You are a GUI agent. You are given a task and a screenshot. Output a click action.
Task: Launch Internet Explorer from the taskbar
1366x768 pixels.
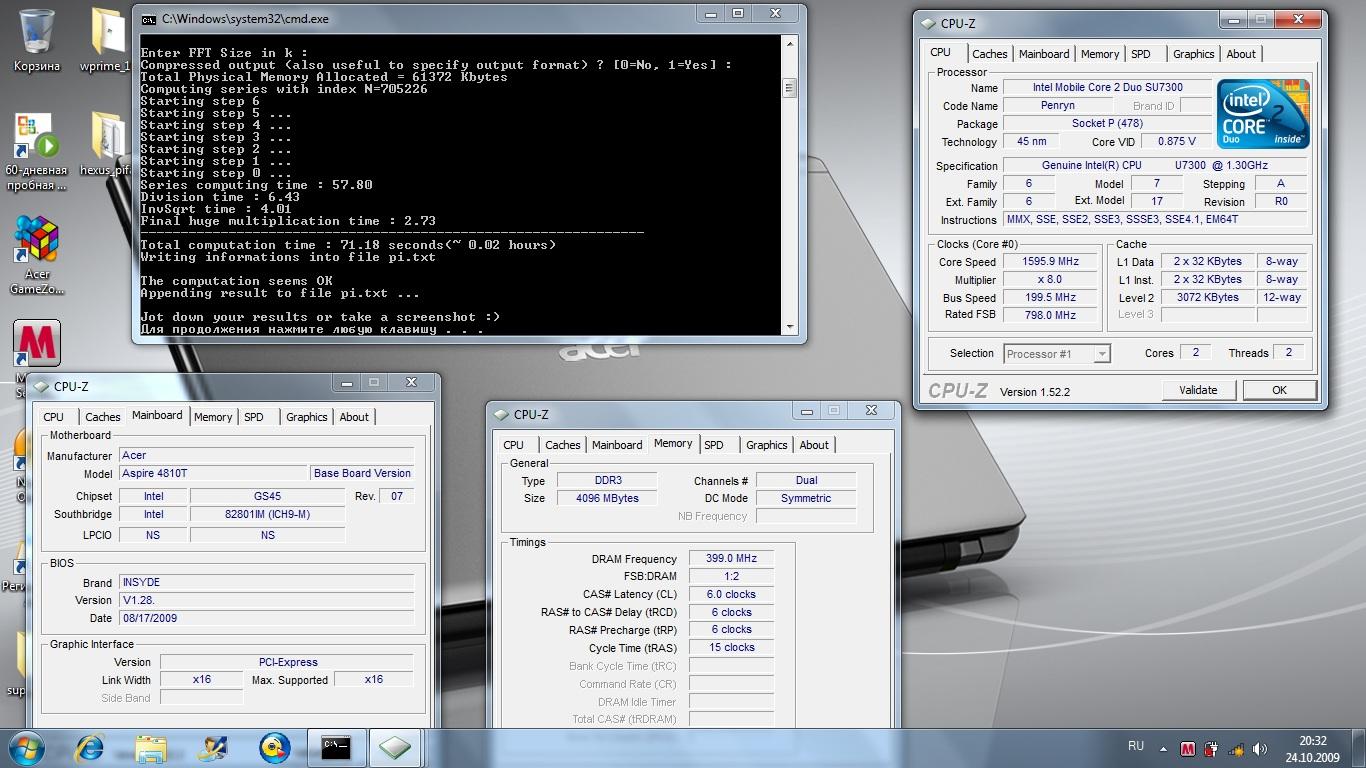point(90,748)
